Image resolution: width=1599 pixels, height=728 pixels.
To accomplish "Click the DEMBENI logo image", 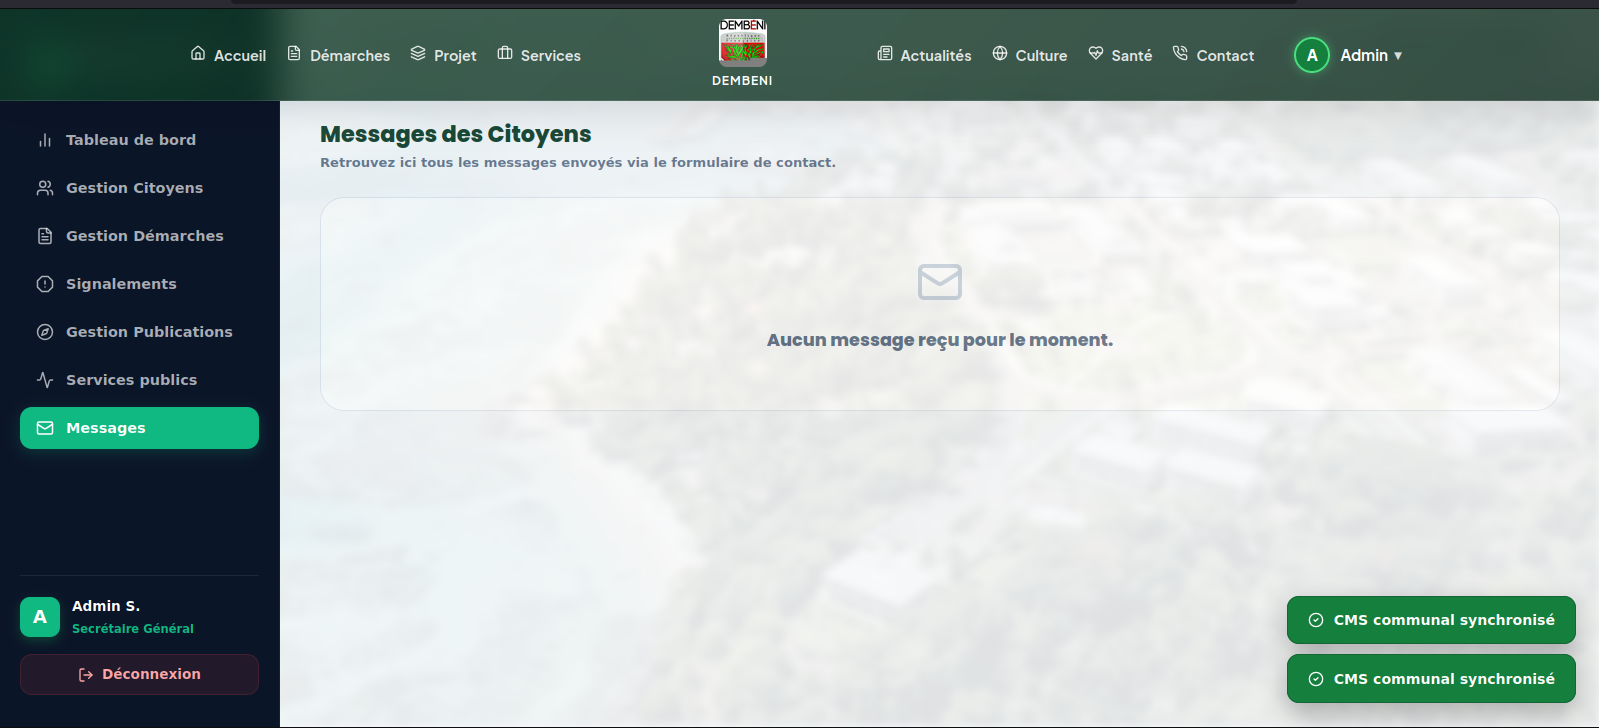I will click(x=742, y=43).
